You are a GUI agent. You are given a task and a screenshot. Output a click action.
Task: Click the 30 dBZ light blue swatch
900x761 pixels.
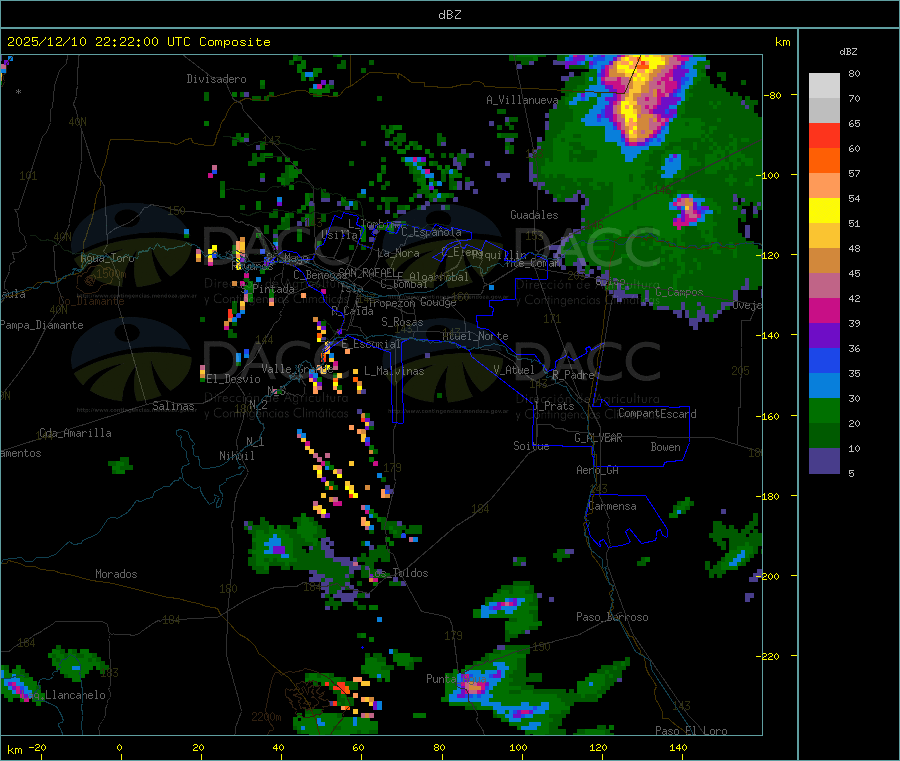(824, 386)
